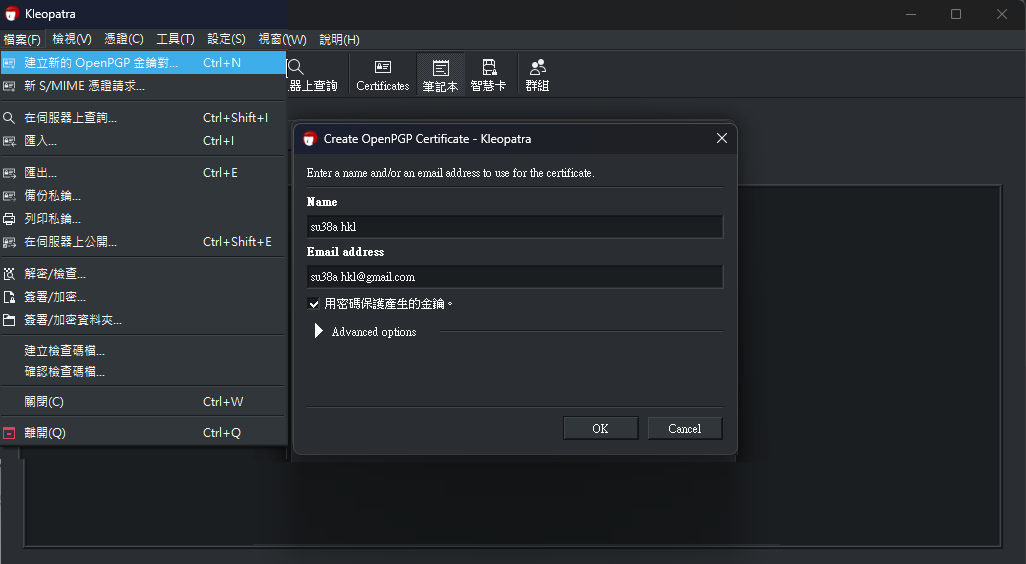Viewport: 1026px width, 564px height.
Task: Click the icon beside 匯出 menu entry
Action: pyautogui.click(x=9, y=173)
